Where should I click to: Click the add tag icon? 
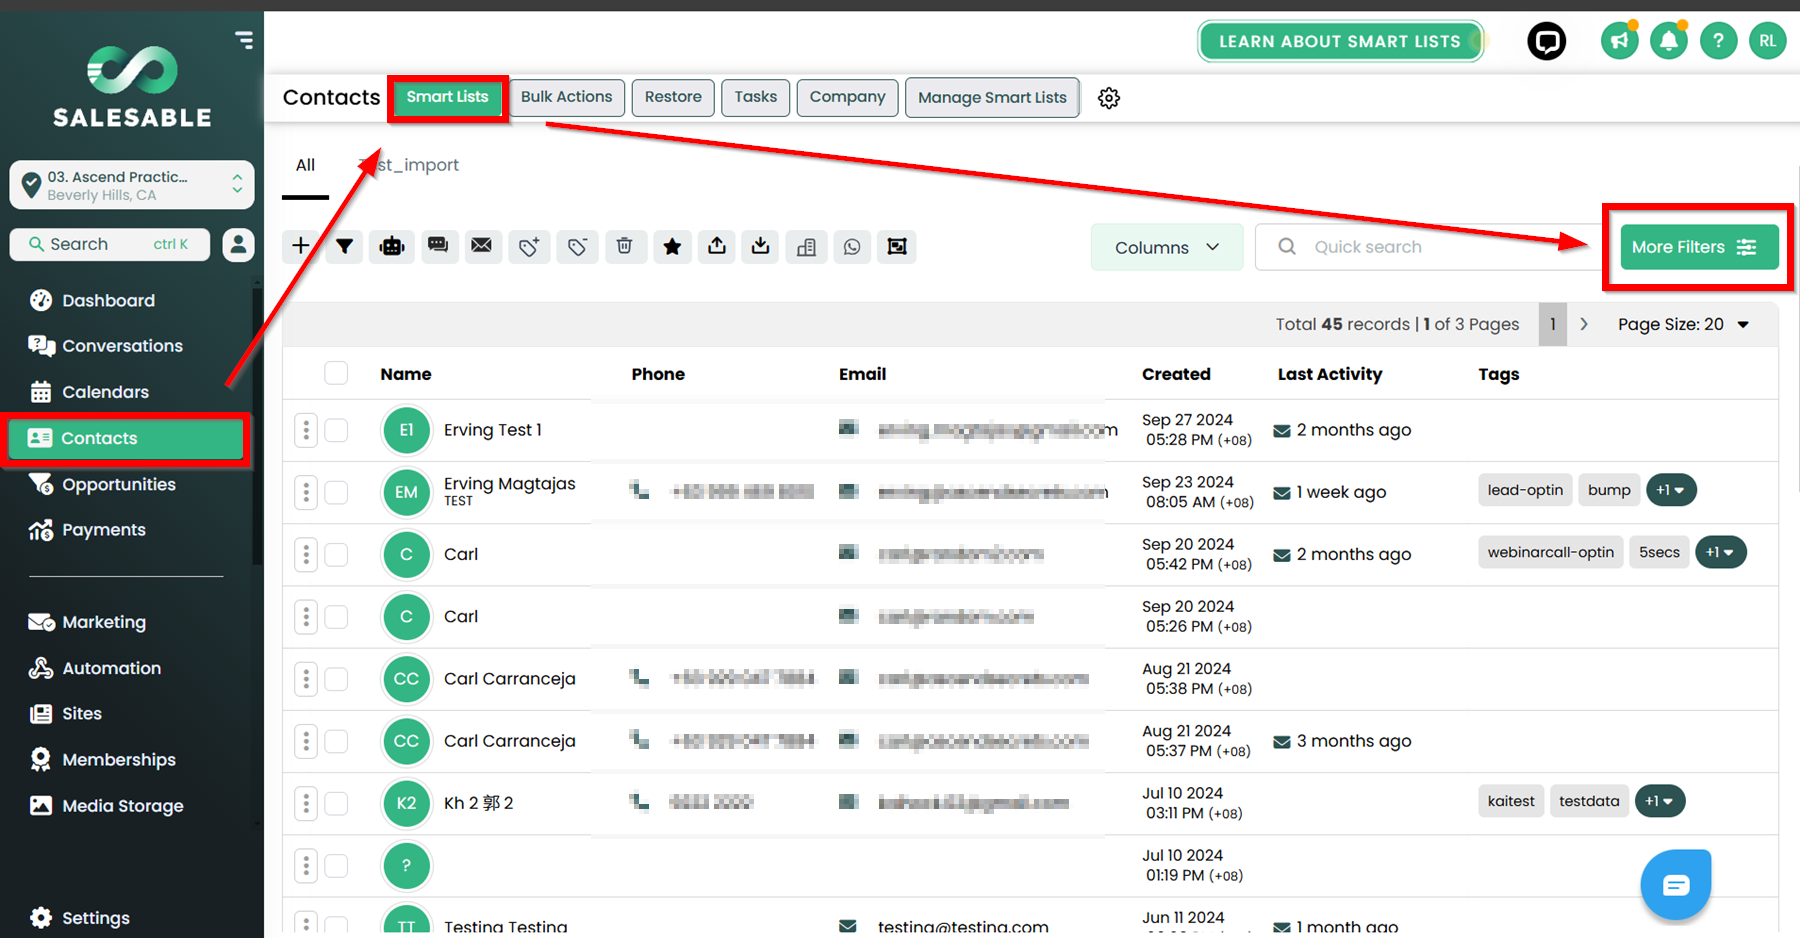click(x=529, y=246)
